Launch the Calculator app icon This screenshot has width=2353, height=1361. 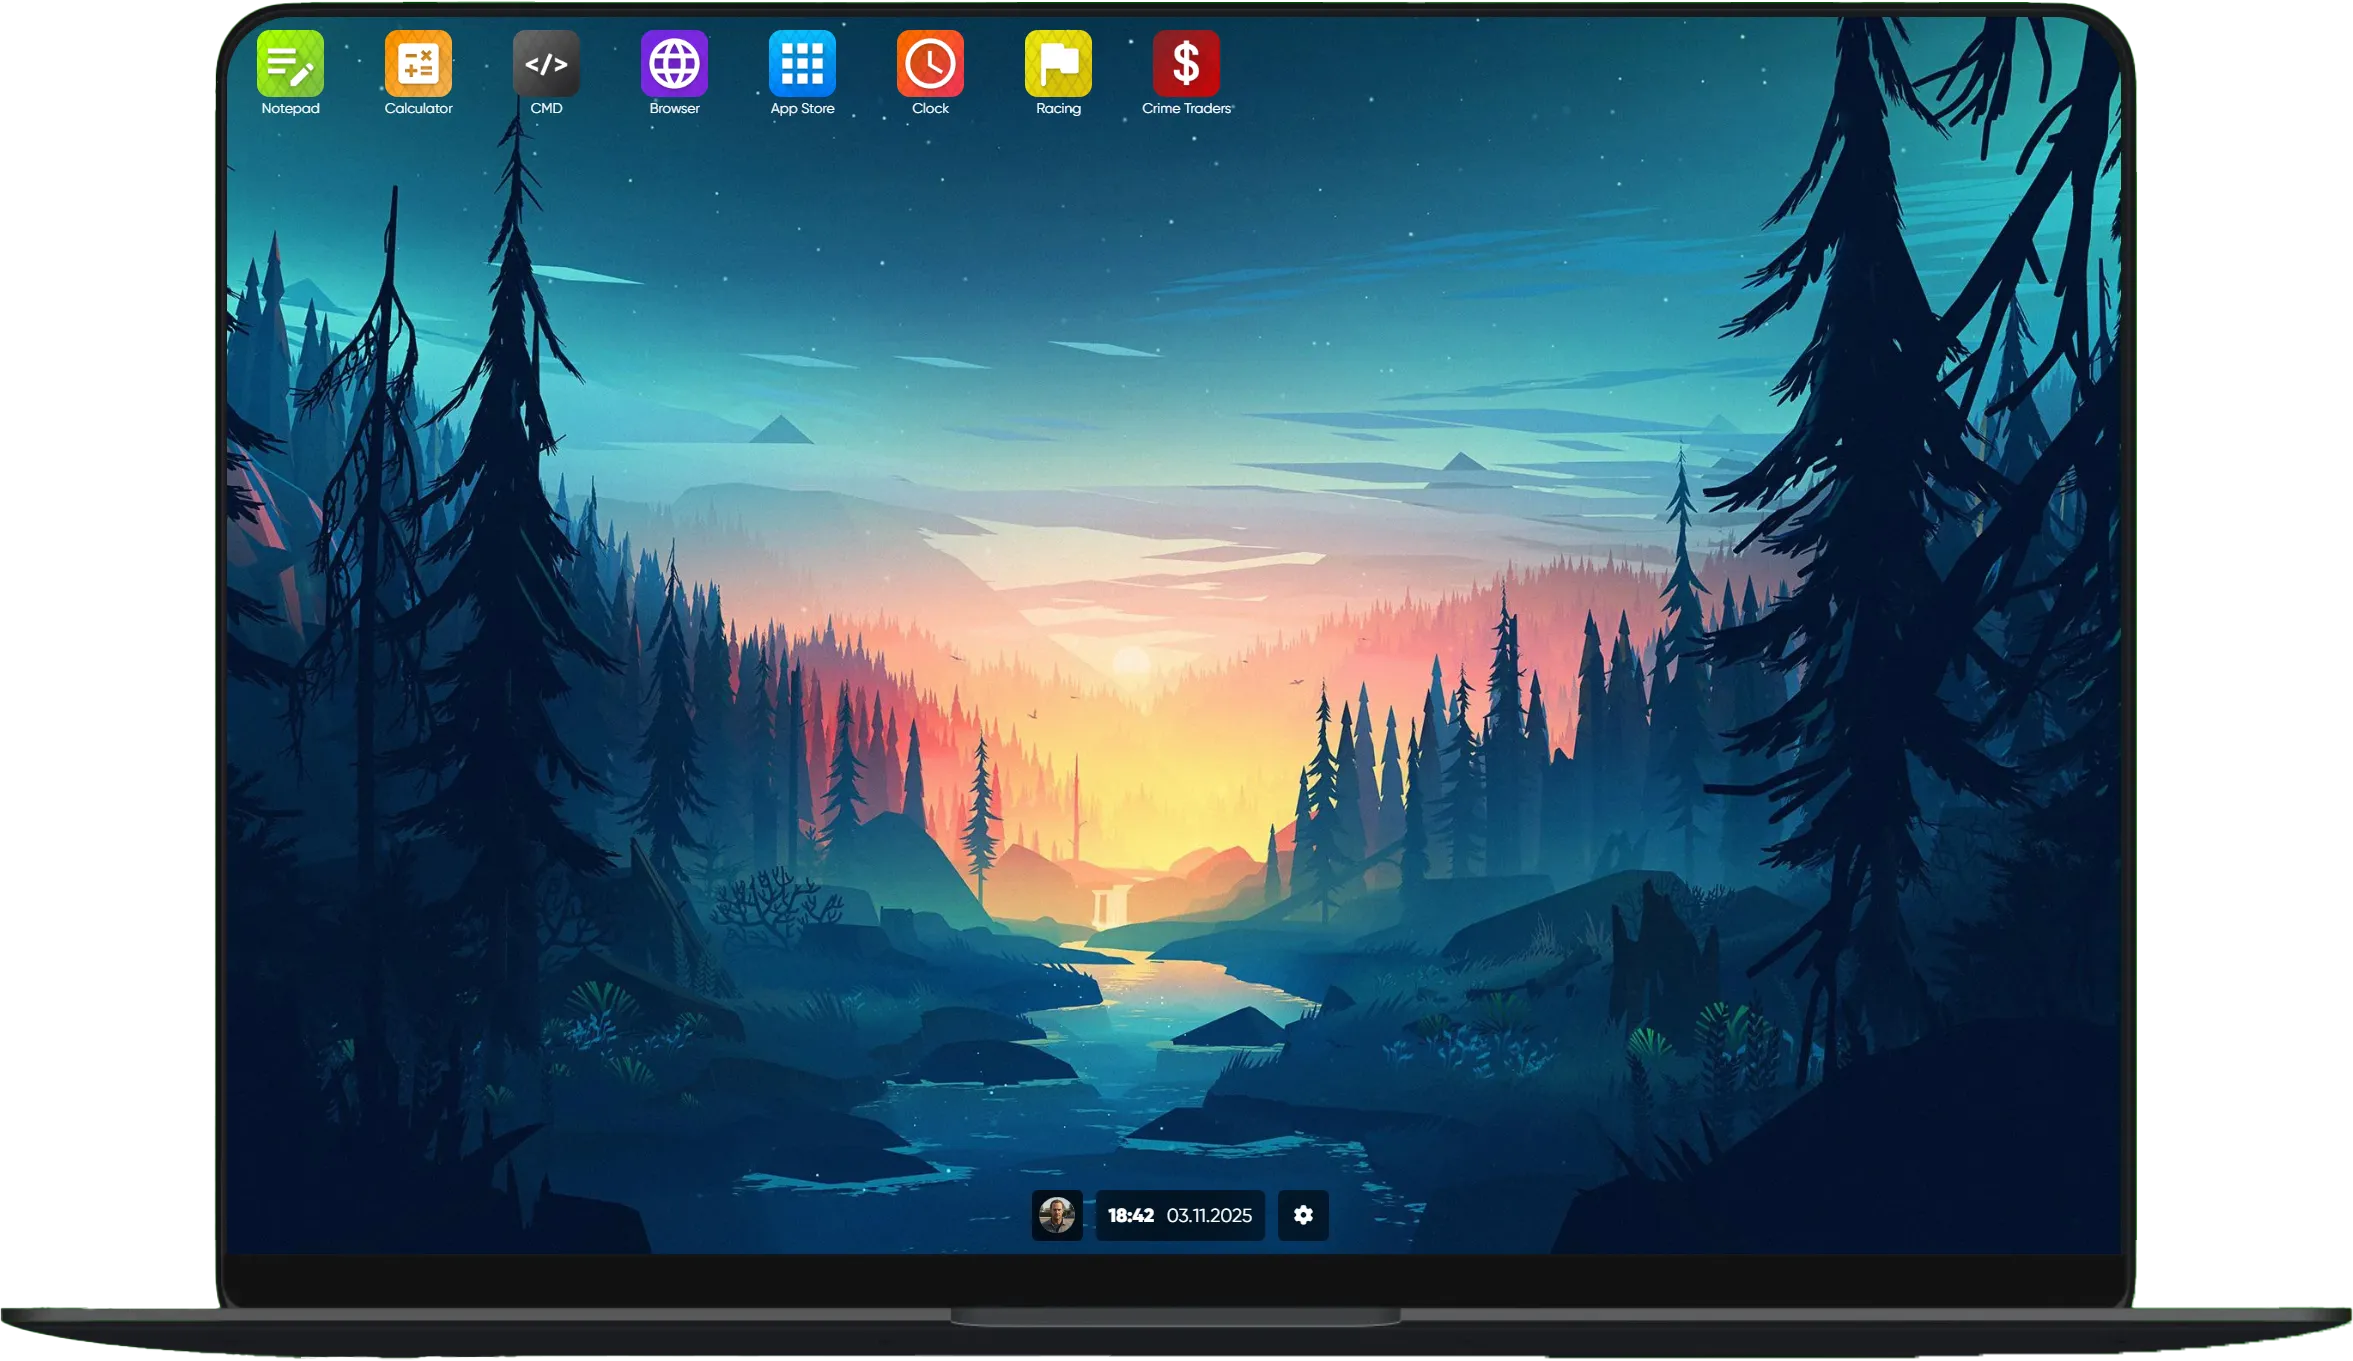coord(418,63)
